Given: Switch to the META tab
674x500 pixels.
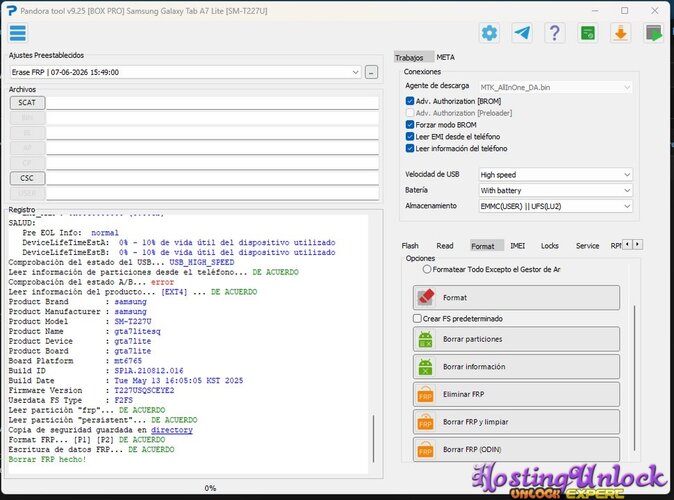Looking at the screenshot, I should (x=445, y=57).
